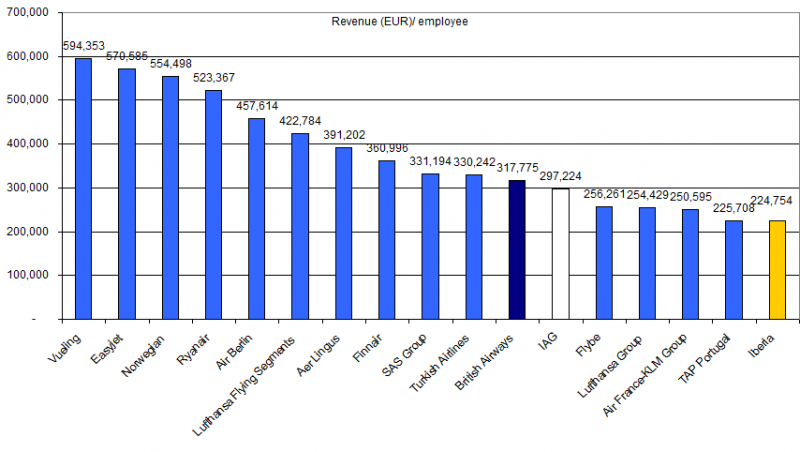This screenshot has width=800, height=452.
Task: Select the Finnair x-axis label
Action: click(367, 348)
